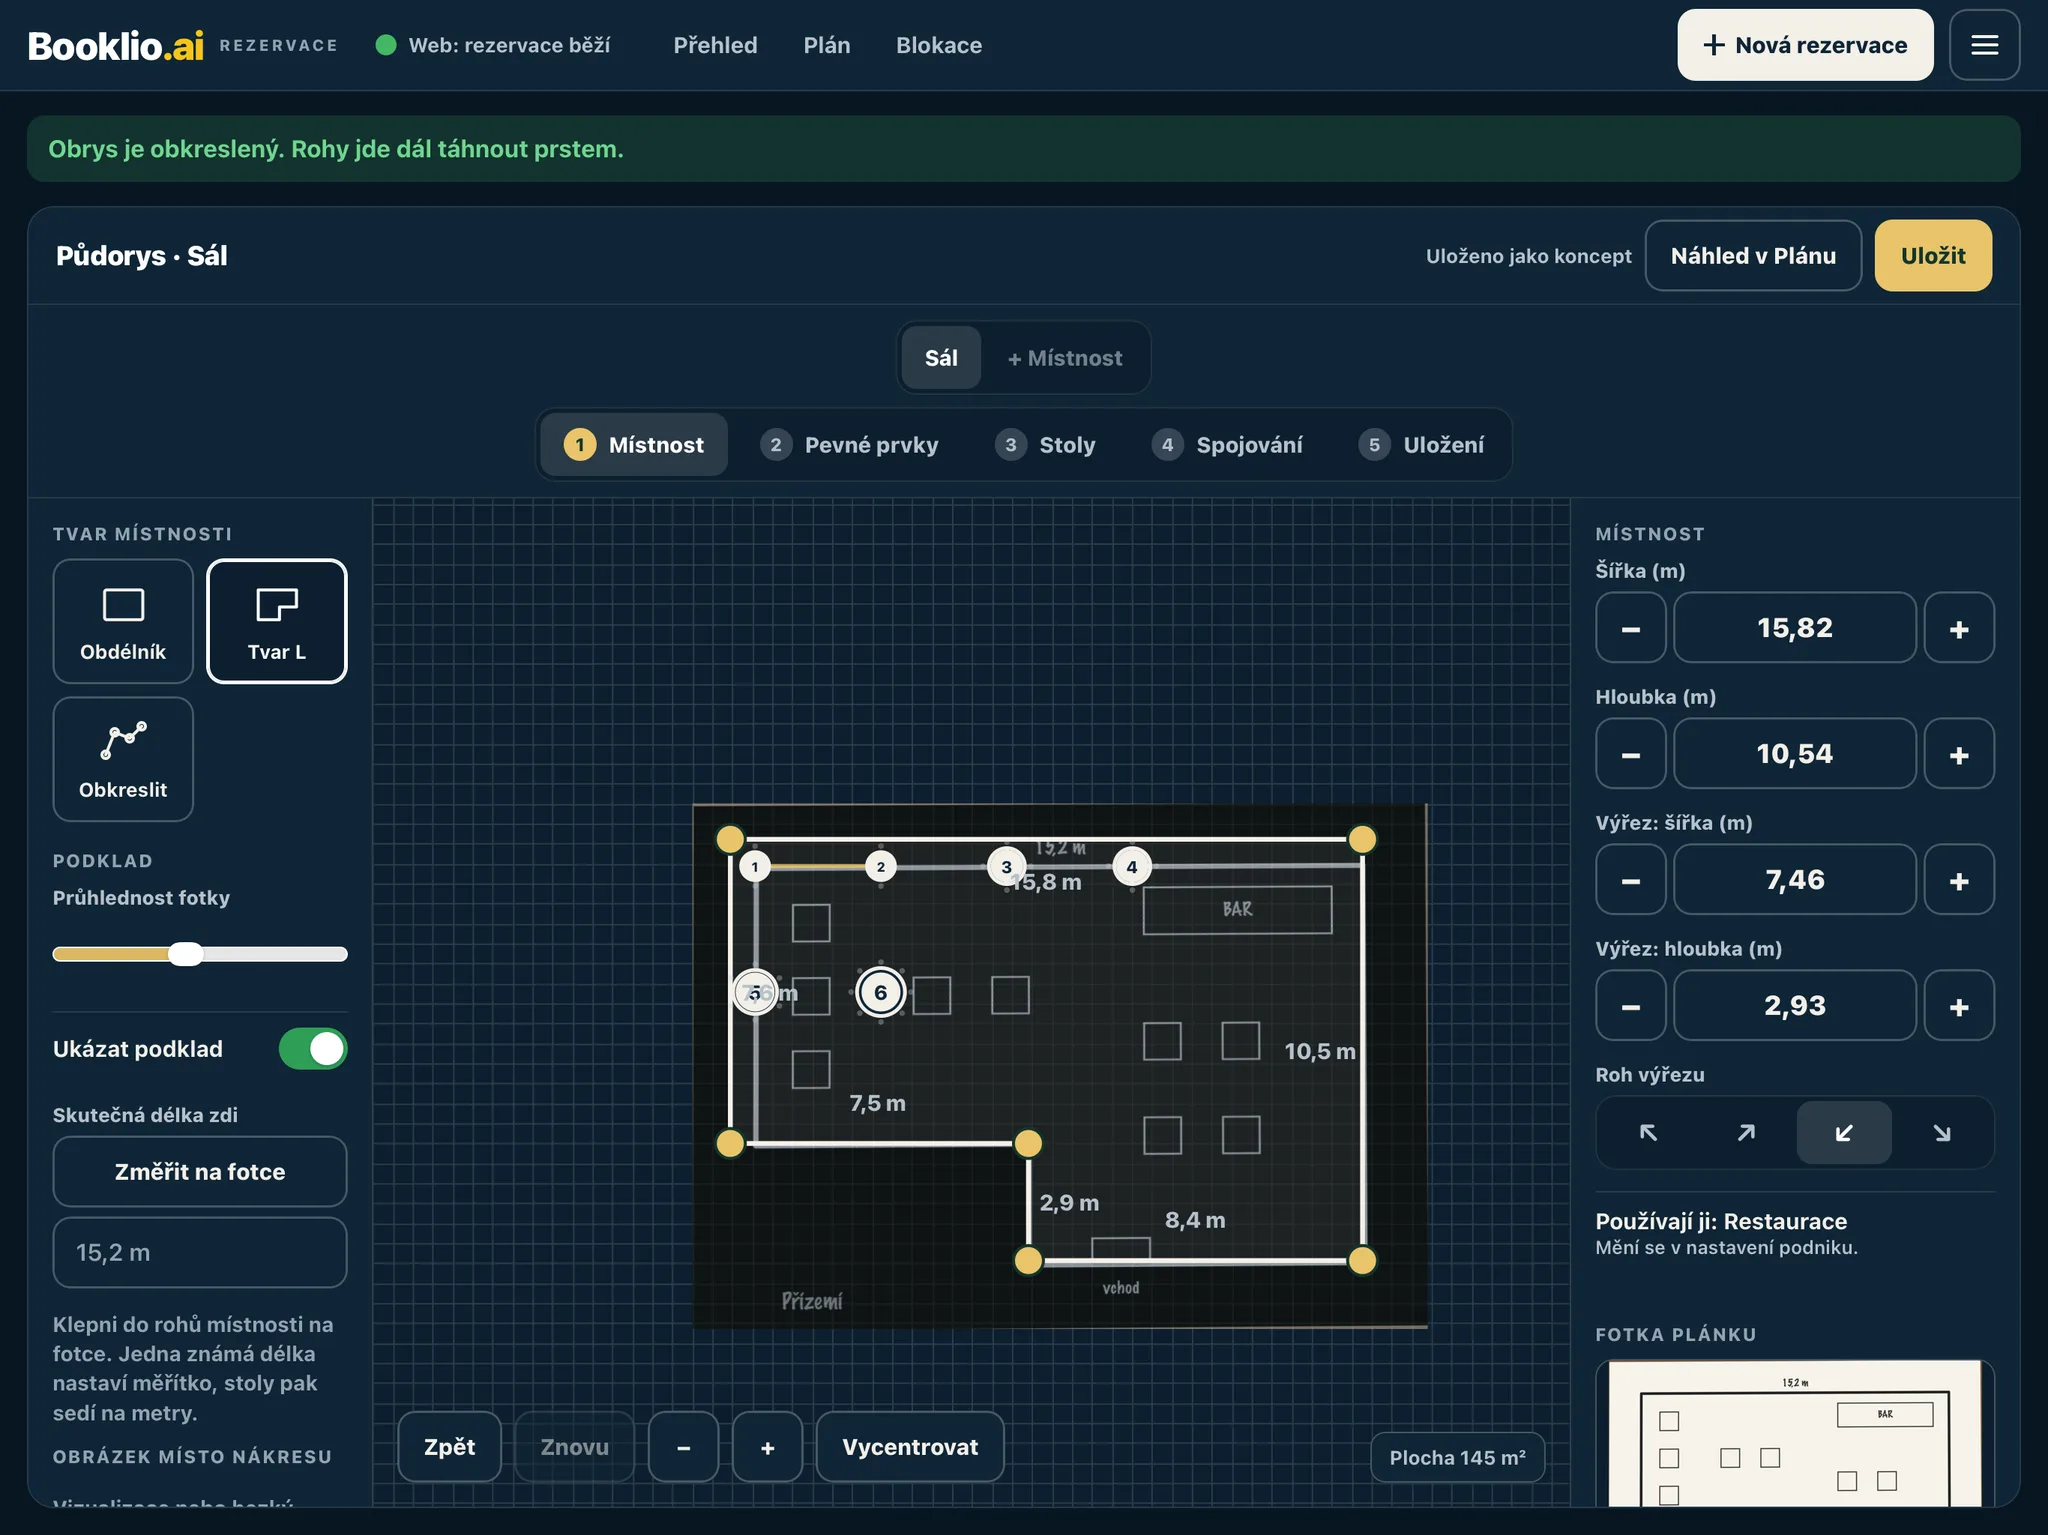This screenshot has height=1535, width=2048.
Task: Create a Nová rezervace
Action: click(x=1805, y=45)
